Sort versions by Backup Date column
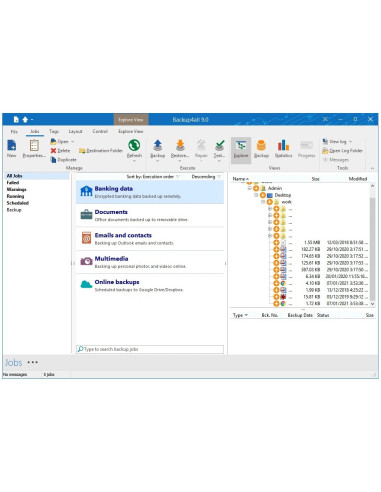381x492 pixels. point(300,315)
